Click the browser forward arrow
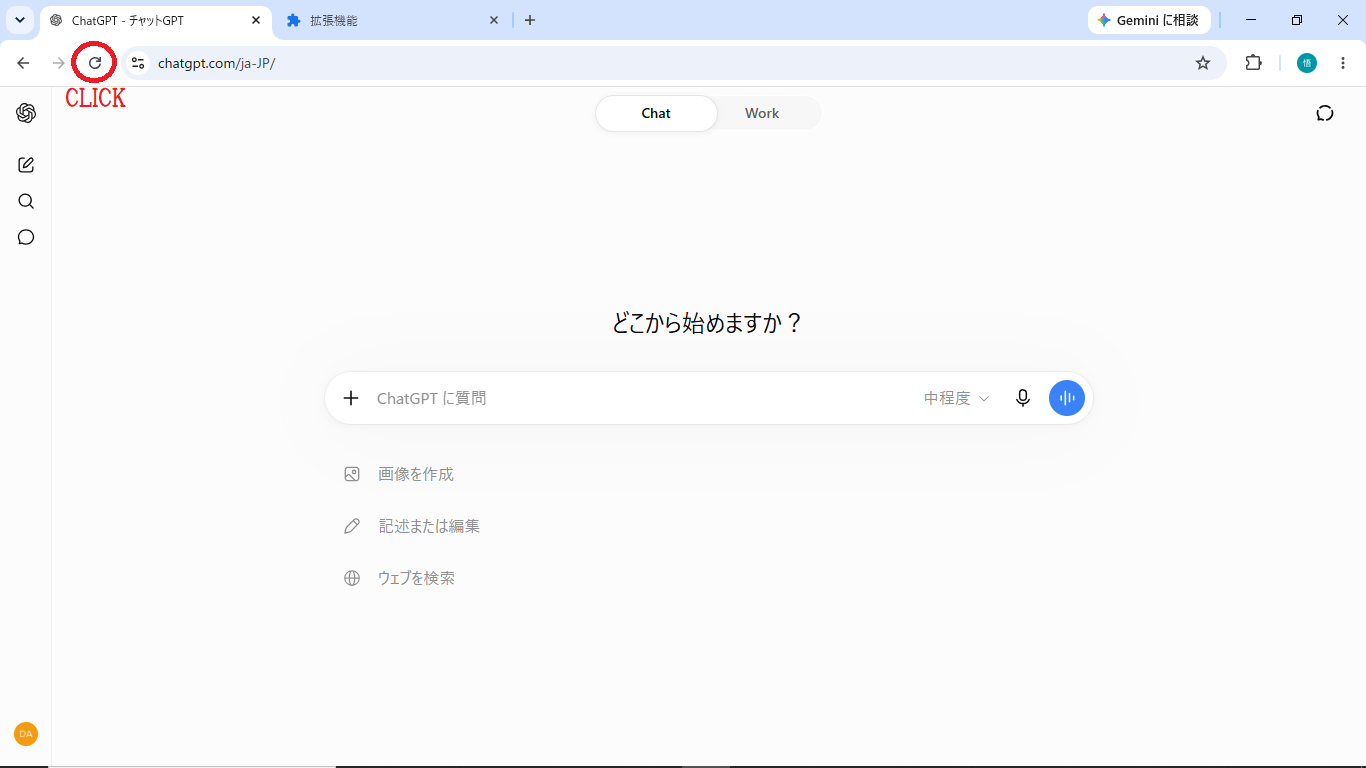The height and width of the screenshot is (768, 1366). (59, 63)
